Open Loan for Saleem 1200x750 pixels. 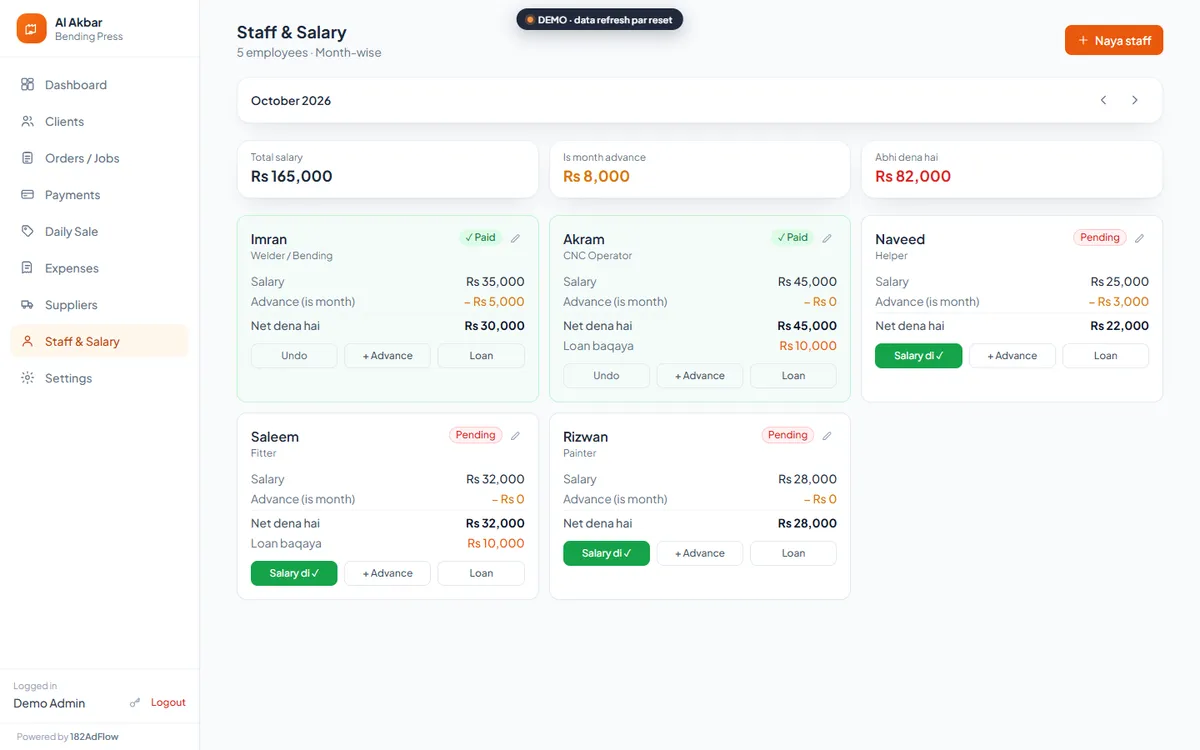click(x=481, y=573)
